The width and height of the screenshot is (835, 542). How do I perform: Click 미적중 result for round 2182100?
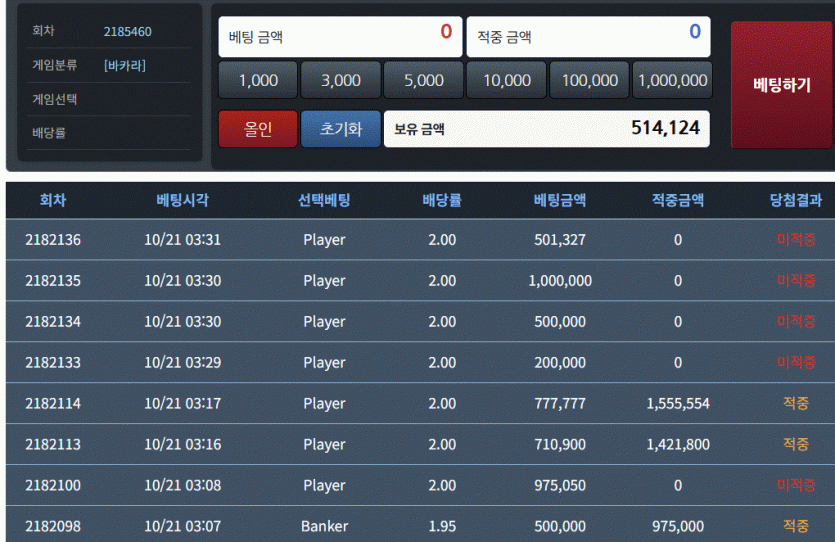pos(796,486)
